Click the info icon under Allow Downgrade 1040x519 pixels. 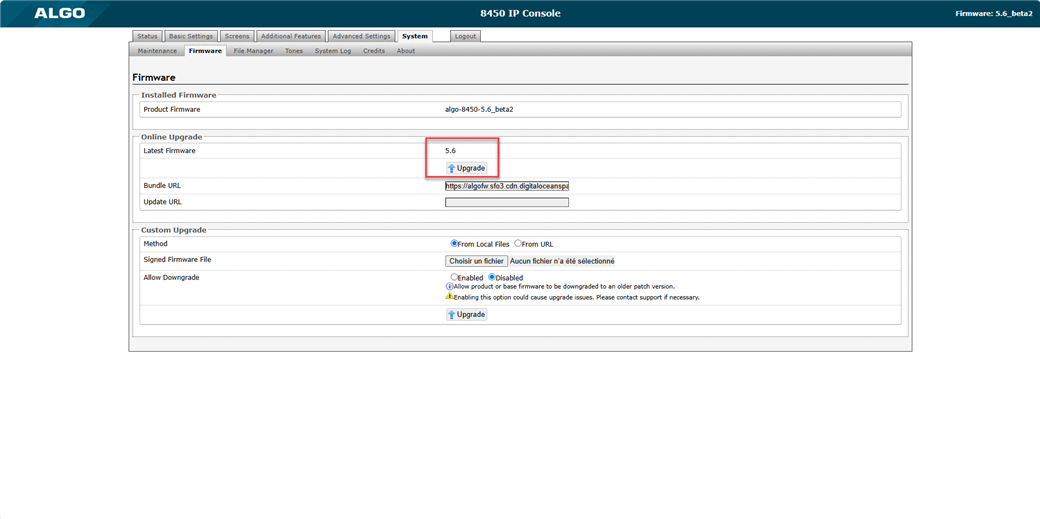pos(449,287)
